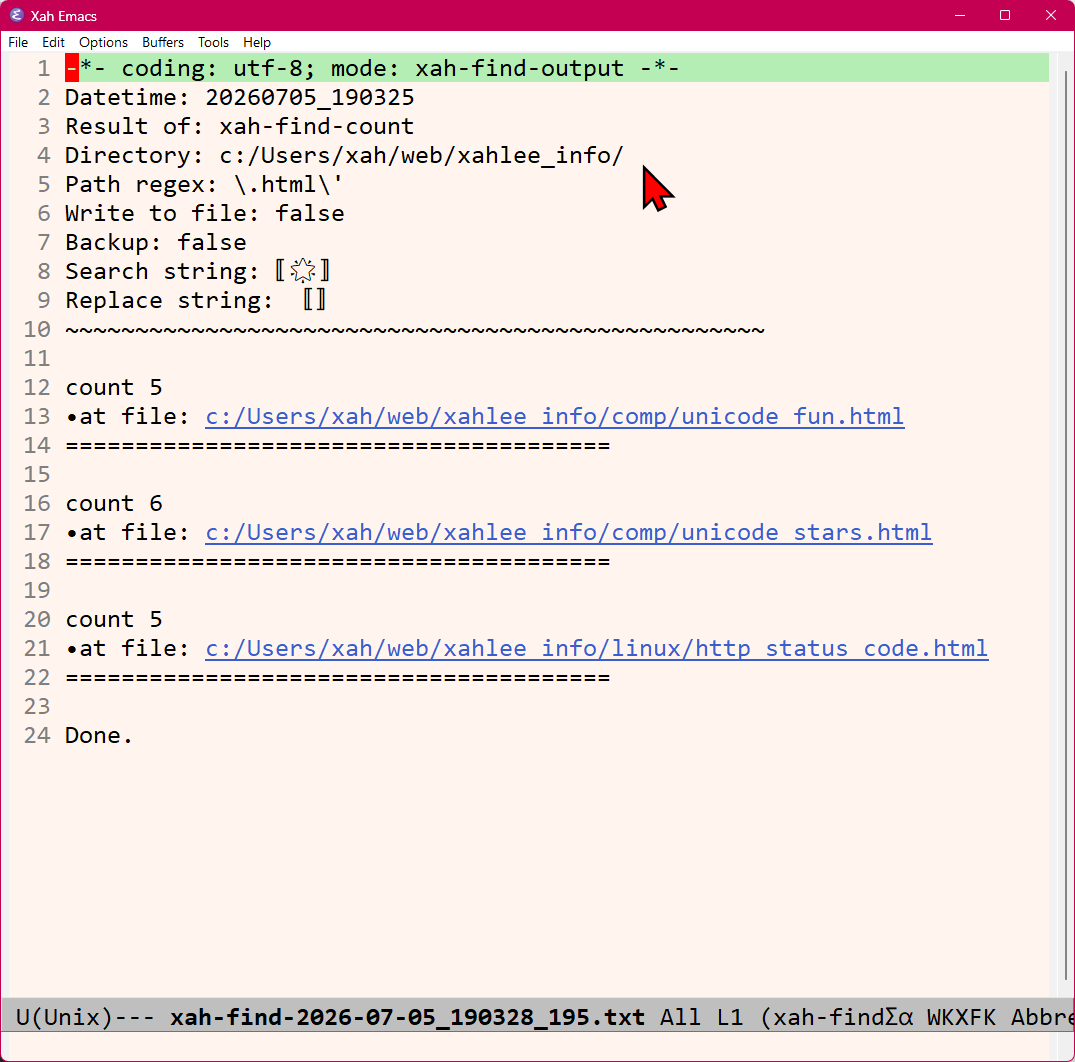Image resolution: width=1075 pixels, height=1062 pixels.
Task: Click the All position indicator in mode line
Action: click(x=680, y=1017)
